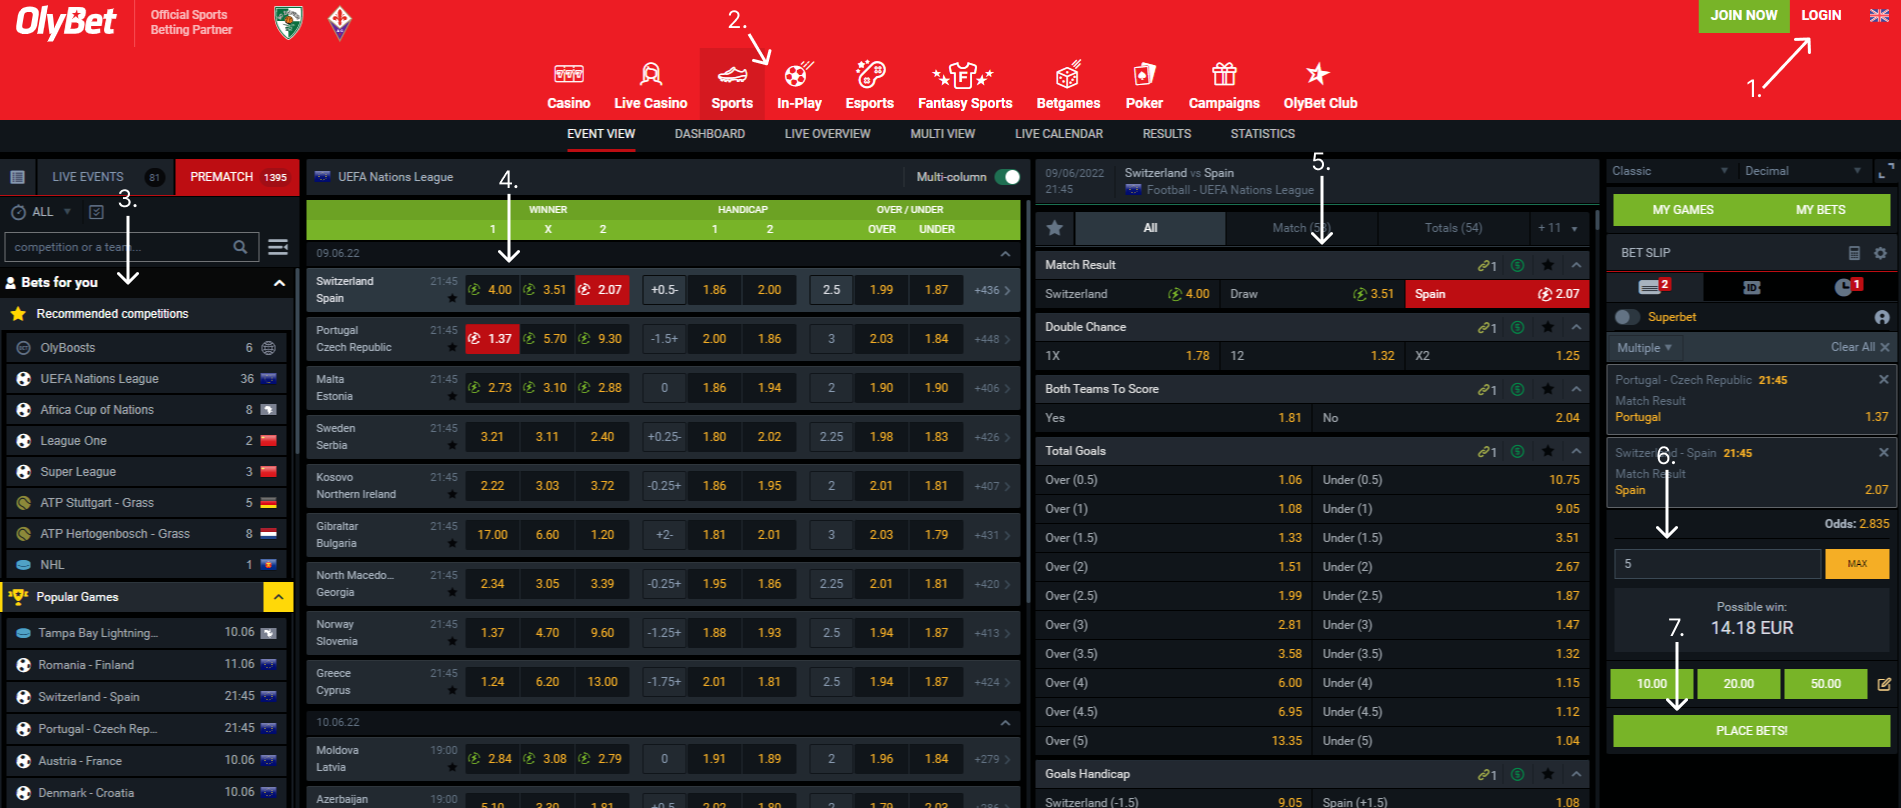The width and height of the screenshot is (1901, 808).
Task: Click the stake amount input field
Action: [x=1717, y=564]
